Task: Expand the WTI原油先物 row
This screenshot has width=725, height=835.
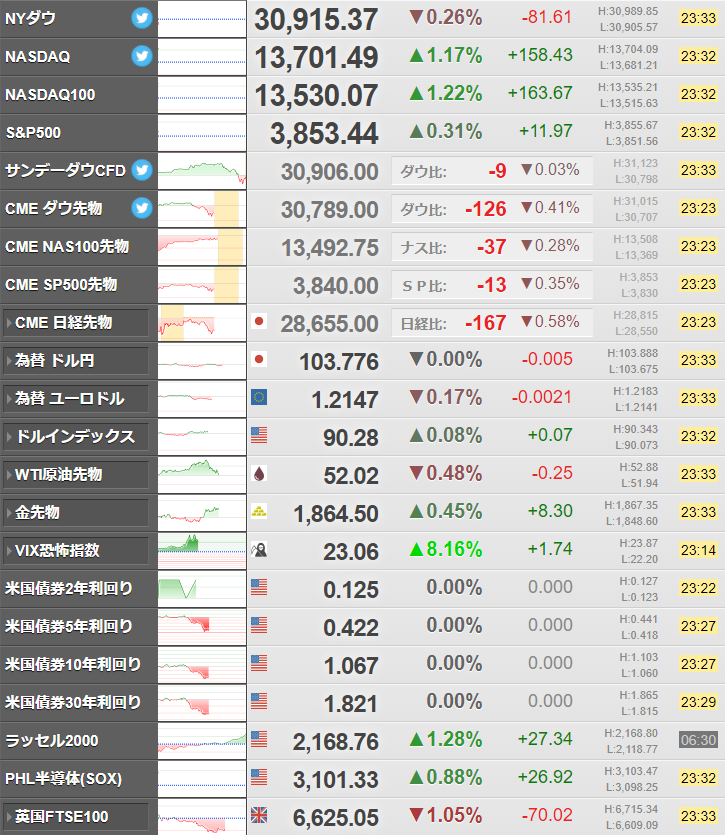Action: click(x=76, y=474)
